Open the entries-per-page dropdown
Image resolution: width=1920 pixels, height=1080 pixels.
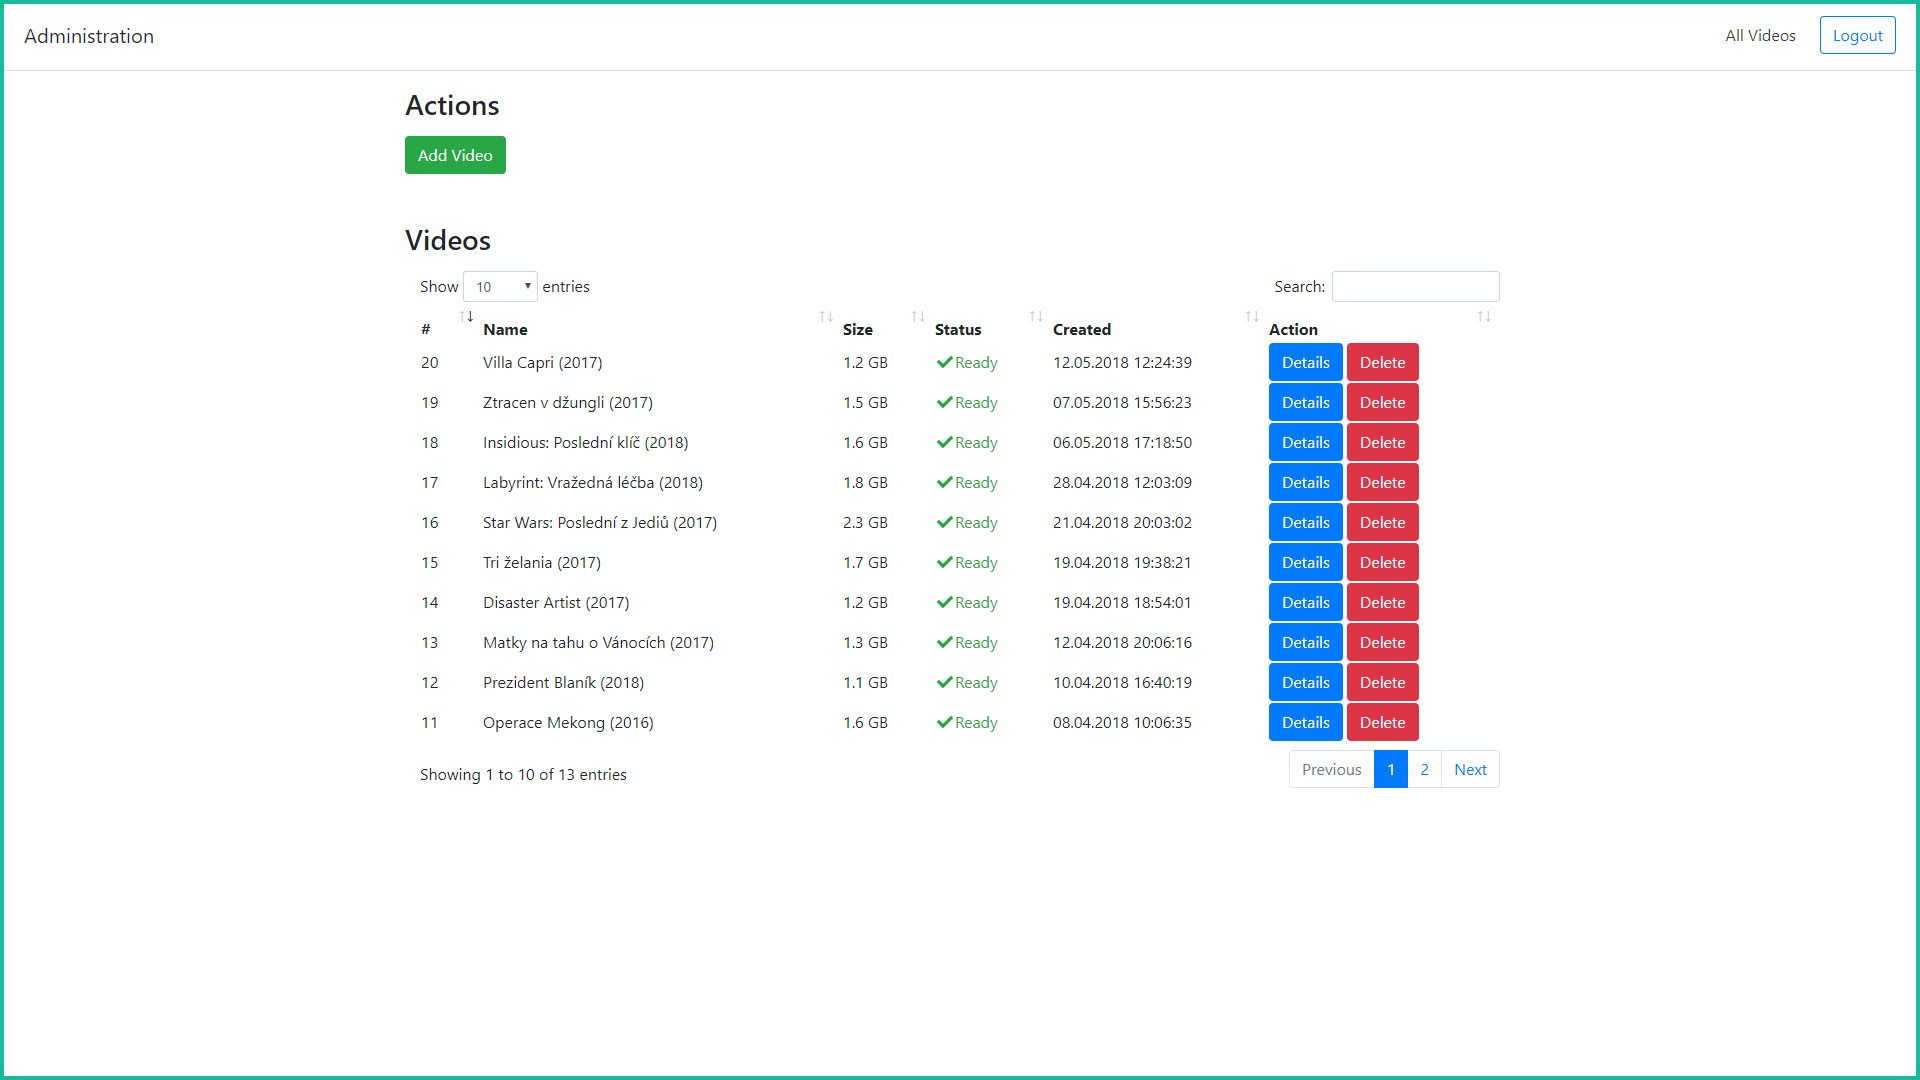click(x=500, y=287)
